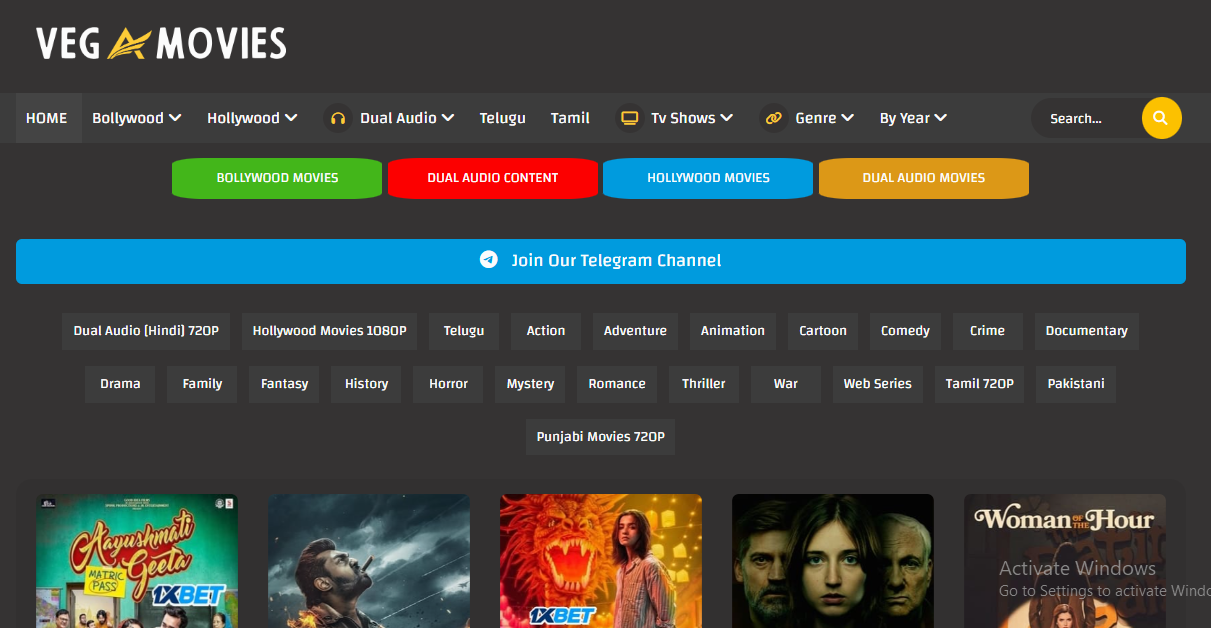Image resolution: width=1211 pixels, height=628 pixels.
Task: Open the Woman of the Hour poster
Action: [1065, 561]
